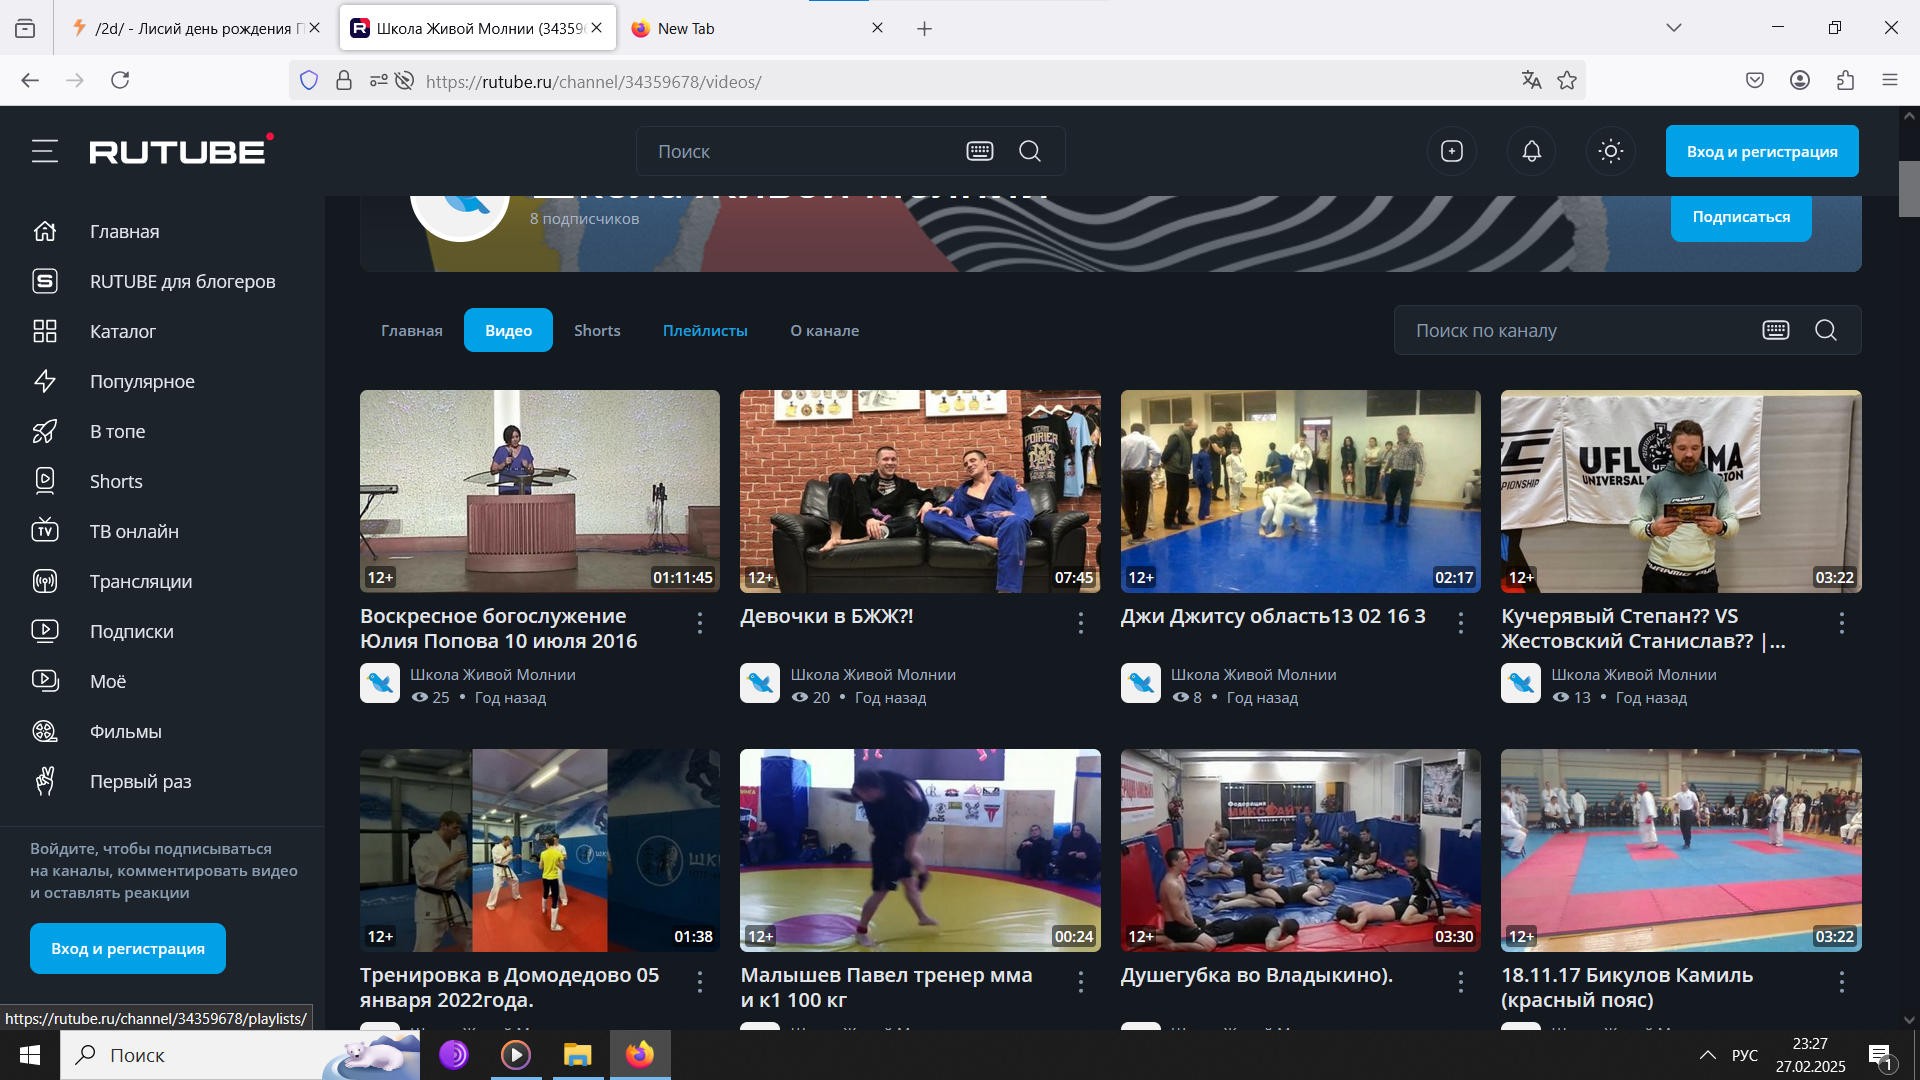This screenshot has height=1080, width=1920.
Task: Switch to channel Главная tab
Action: pos(412,330)
